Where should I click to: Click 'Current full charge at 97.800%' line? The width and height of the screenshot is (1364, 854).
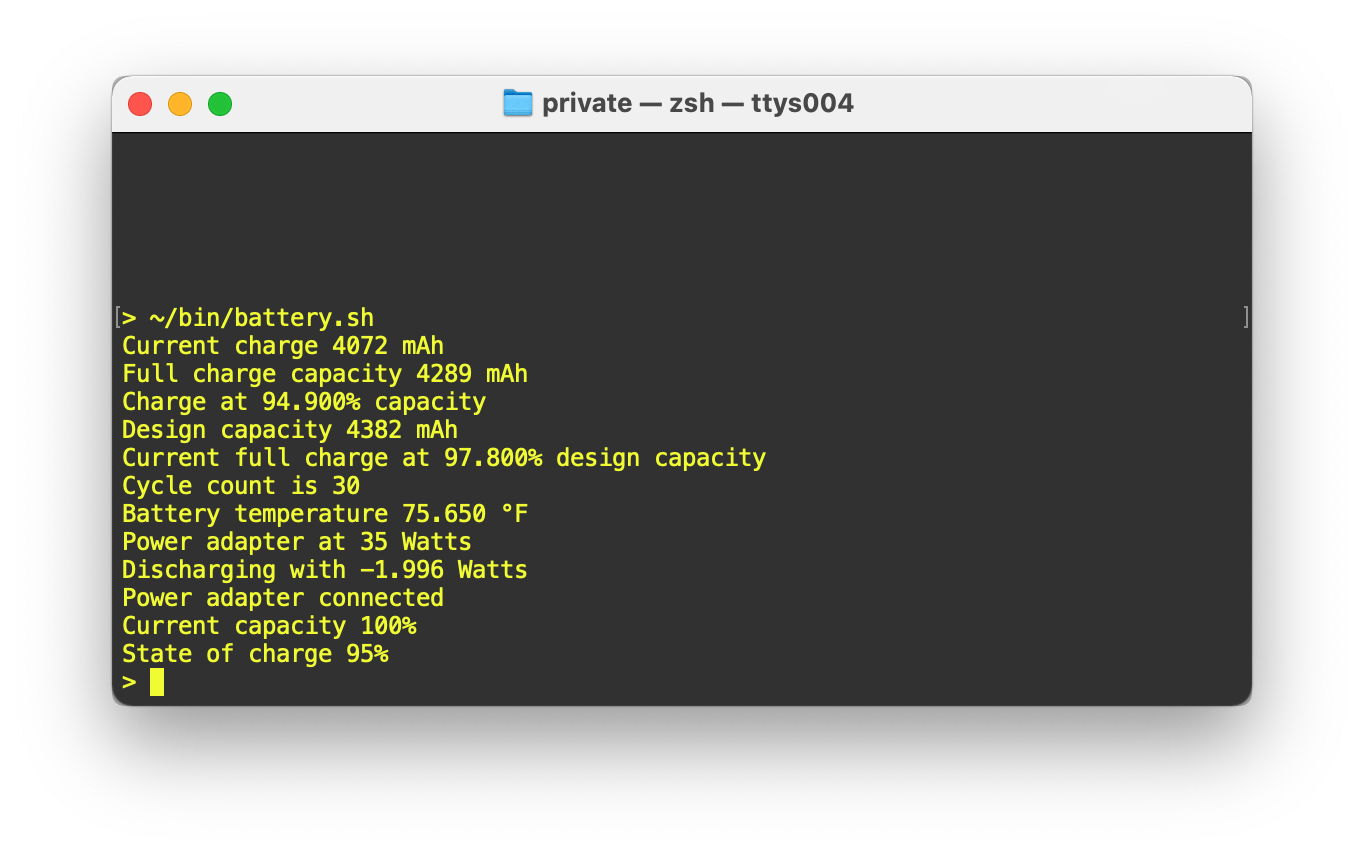tap(444, 458)
